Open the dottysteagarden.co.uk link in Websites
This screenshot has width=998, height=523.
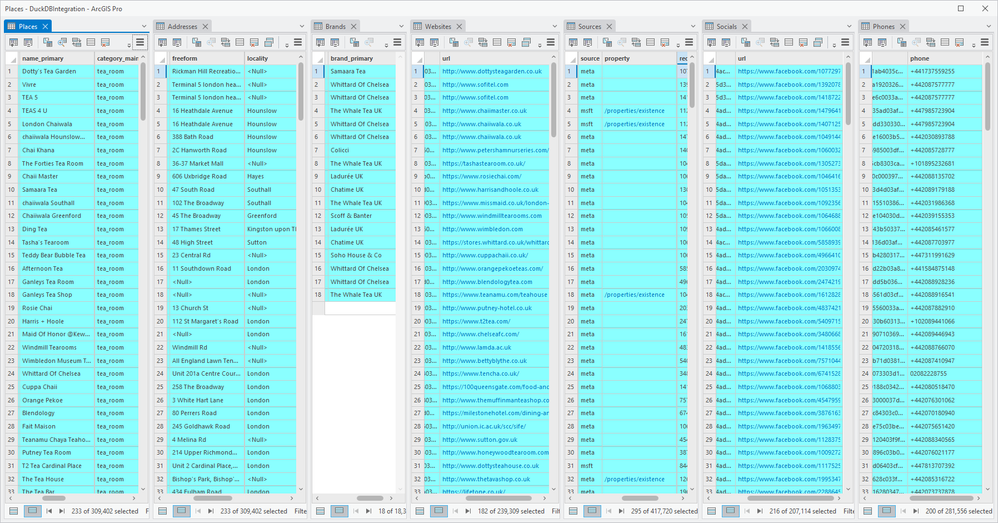[x=492, y=71]
